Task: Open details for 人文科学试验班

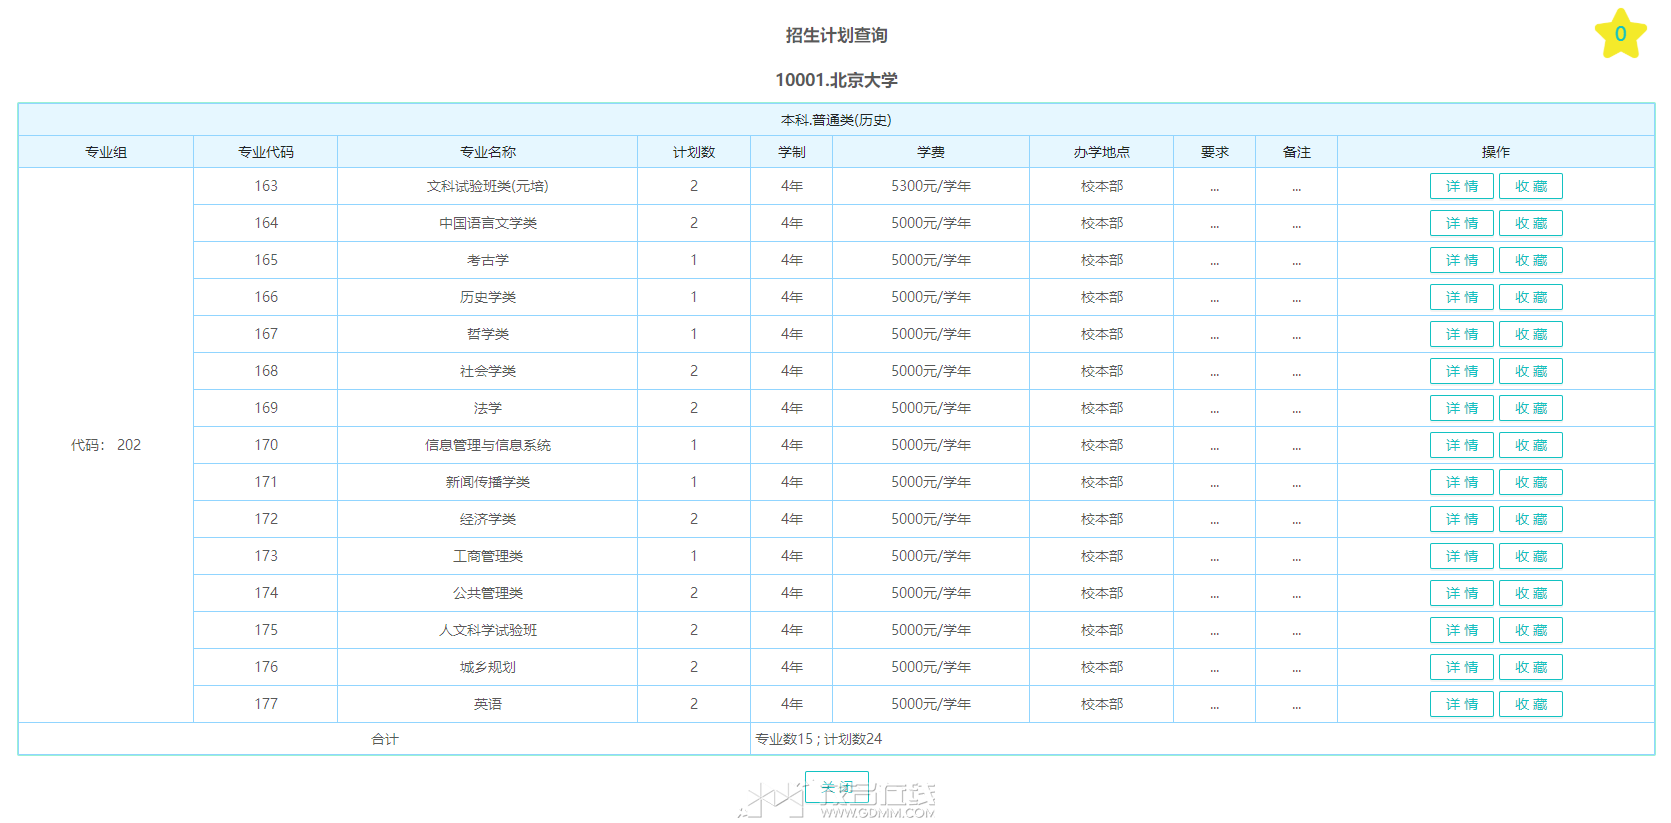Action: pos(1461,630)
